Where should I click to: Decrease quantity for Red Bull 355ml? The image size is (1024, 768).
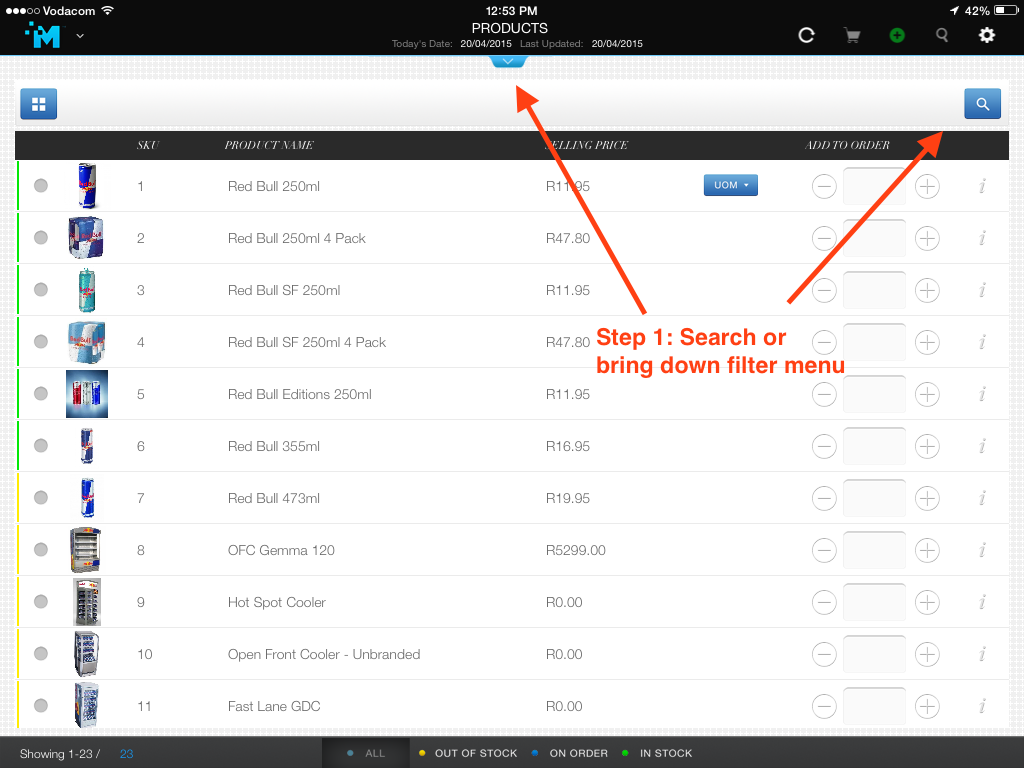pos(824,447)
